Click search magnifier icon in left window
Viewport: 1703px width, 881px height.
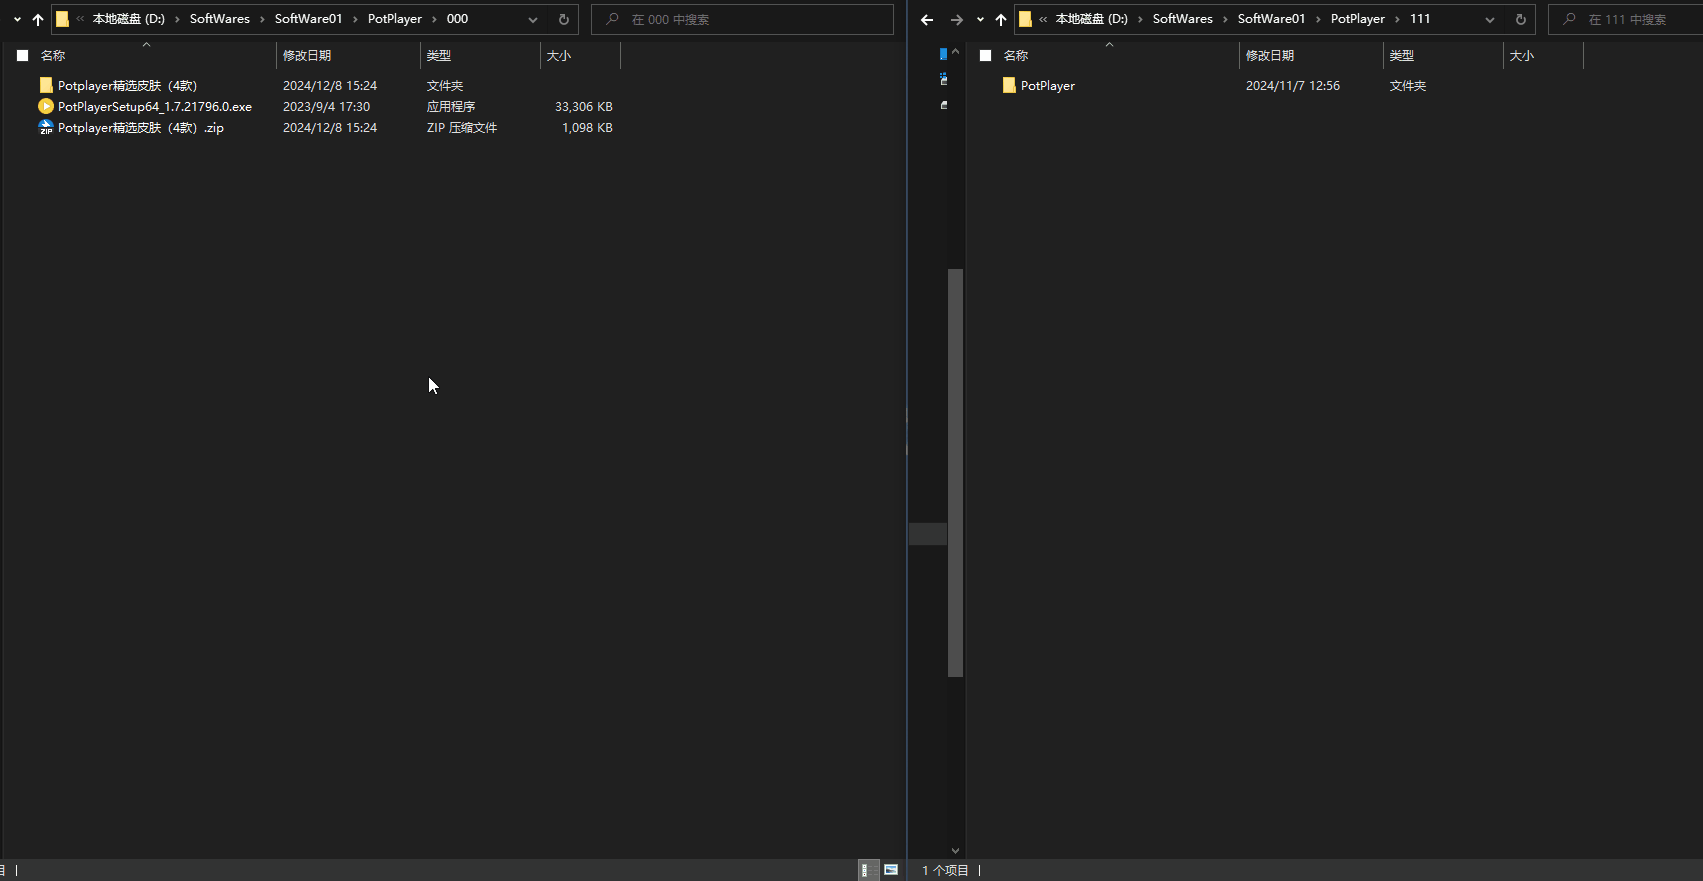[612, 19]
